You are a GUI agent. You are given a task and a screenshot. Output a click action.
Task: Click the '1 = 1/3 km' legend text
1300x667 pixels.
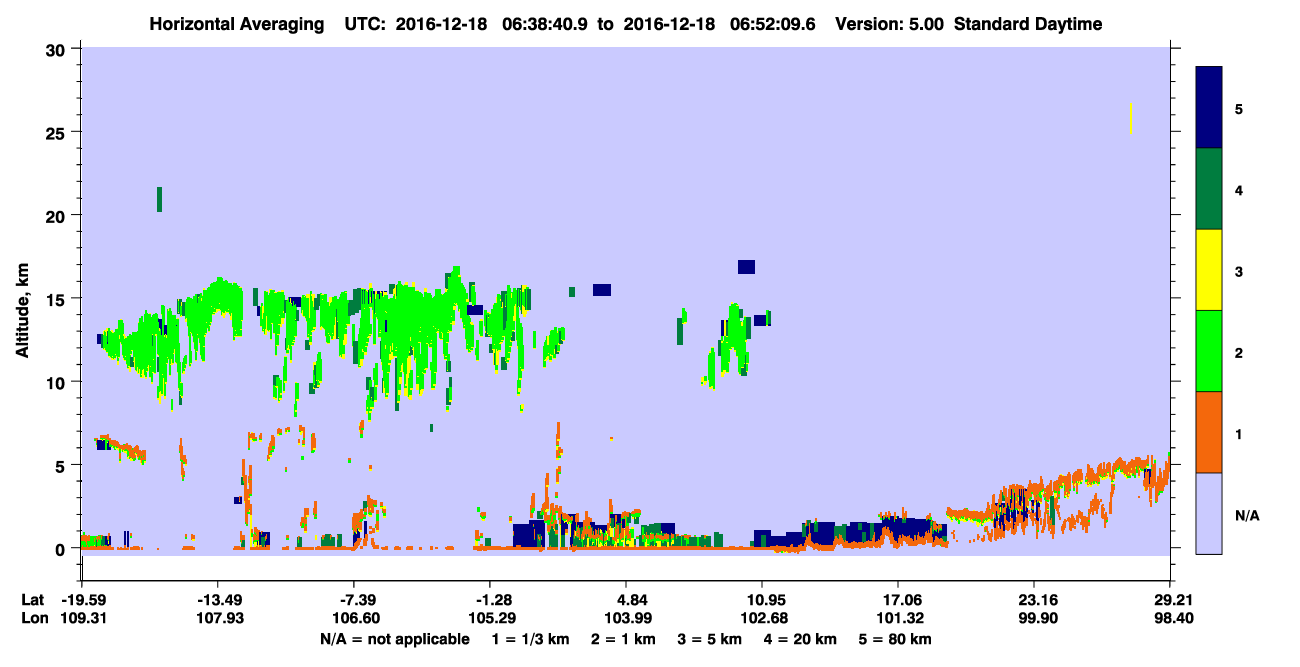pos(531,639)
